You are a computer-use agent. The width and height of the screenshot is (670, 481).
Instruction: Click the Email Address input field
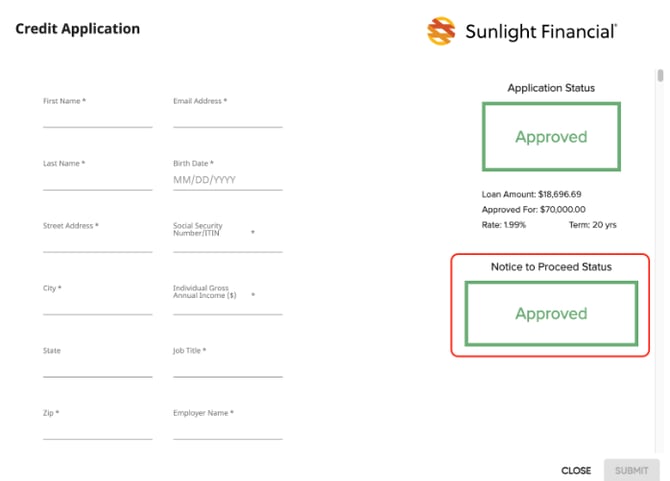click(227, 118)
